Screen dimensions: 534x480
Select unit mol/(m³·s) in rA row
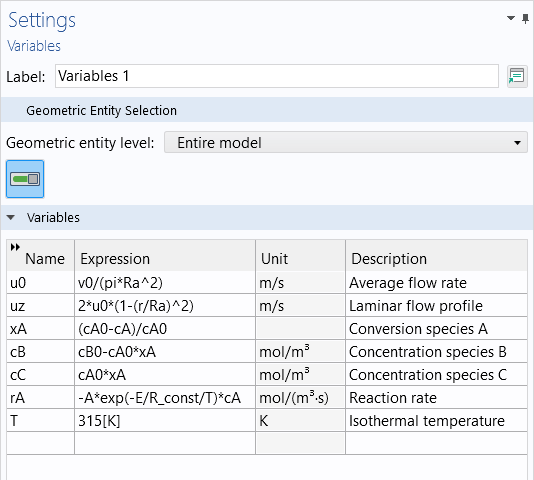[x=300, y=398]
